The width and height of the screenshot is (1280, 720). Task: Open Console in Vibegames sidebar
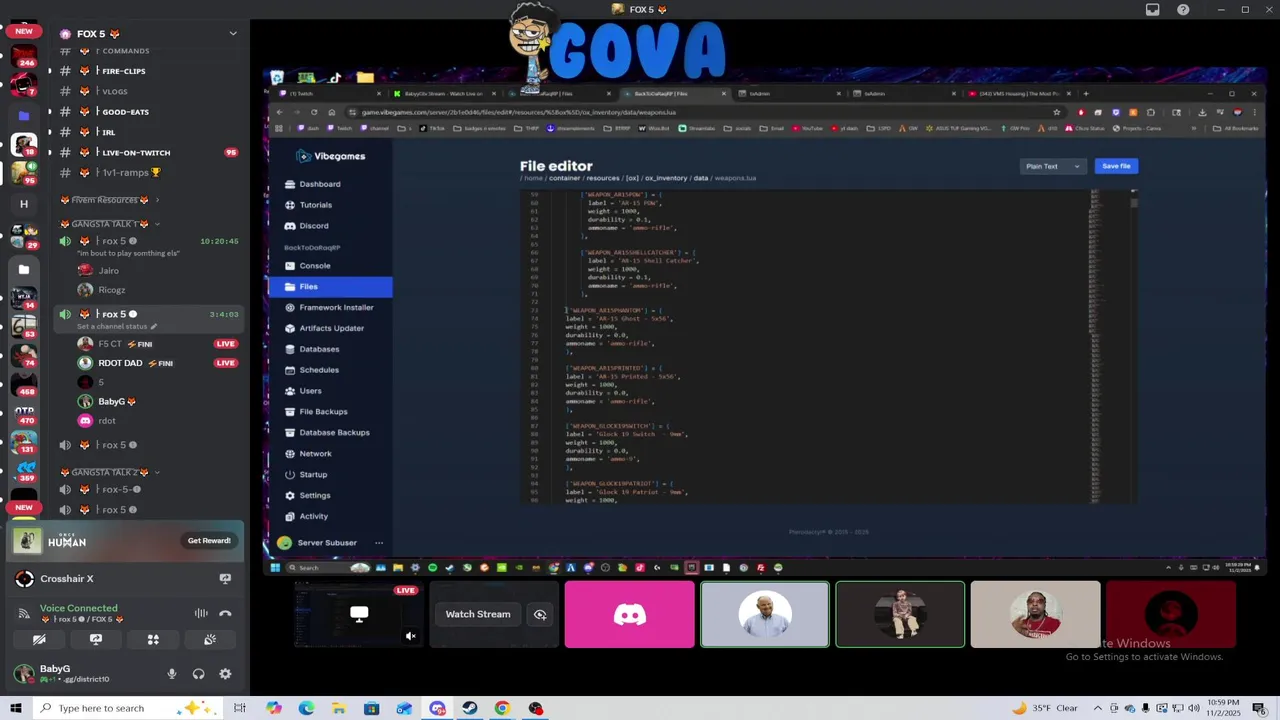(314, 266)
